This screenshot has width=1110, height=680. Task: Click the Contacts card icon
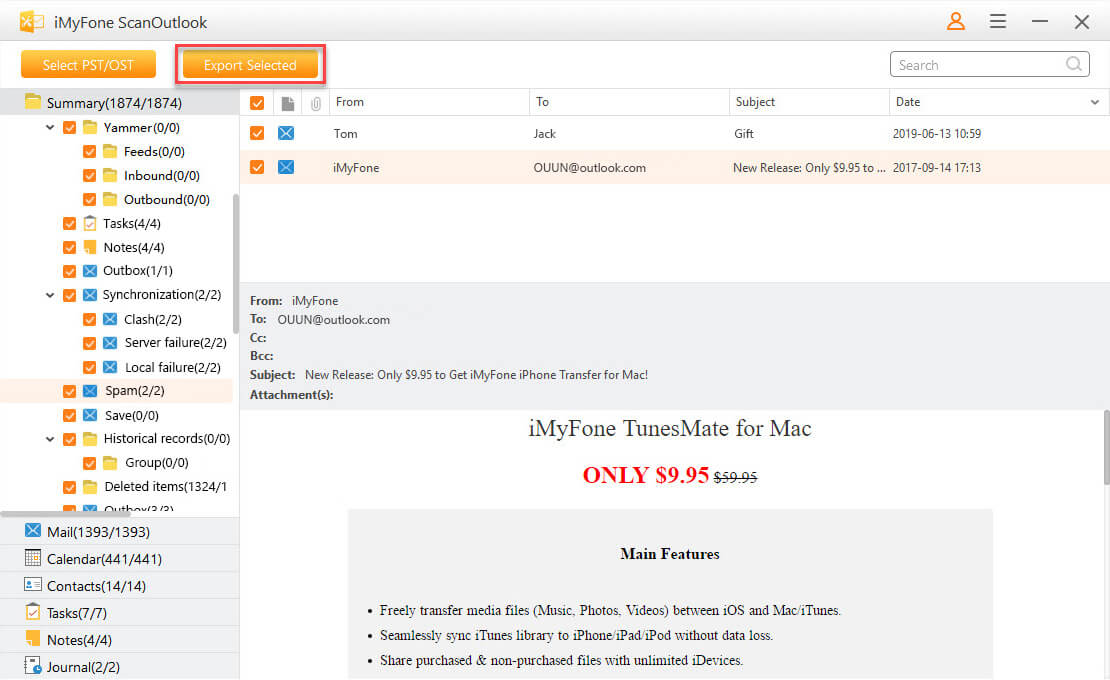[33, 585]
